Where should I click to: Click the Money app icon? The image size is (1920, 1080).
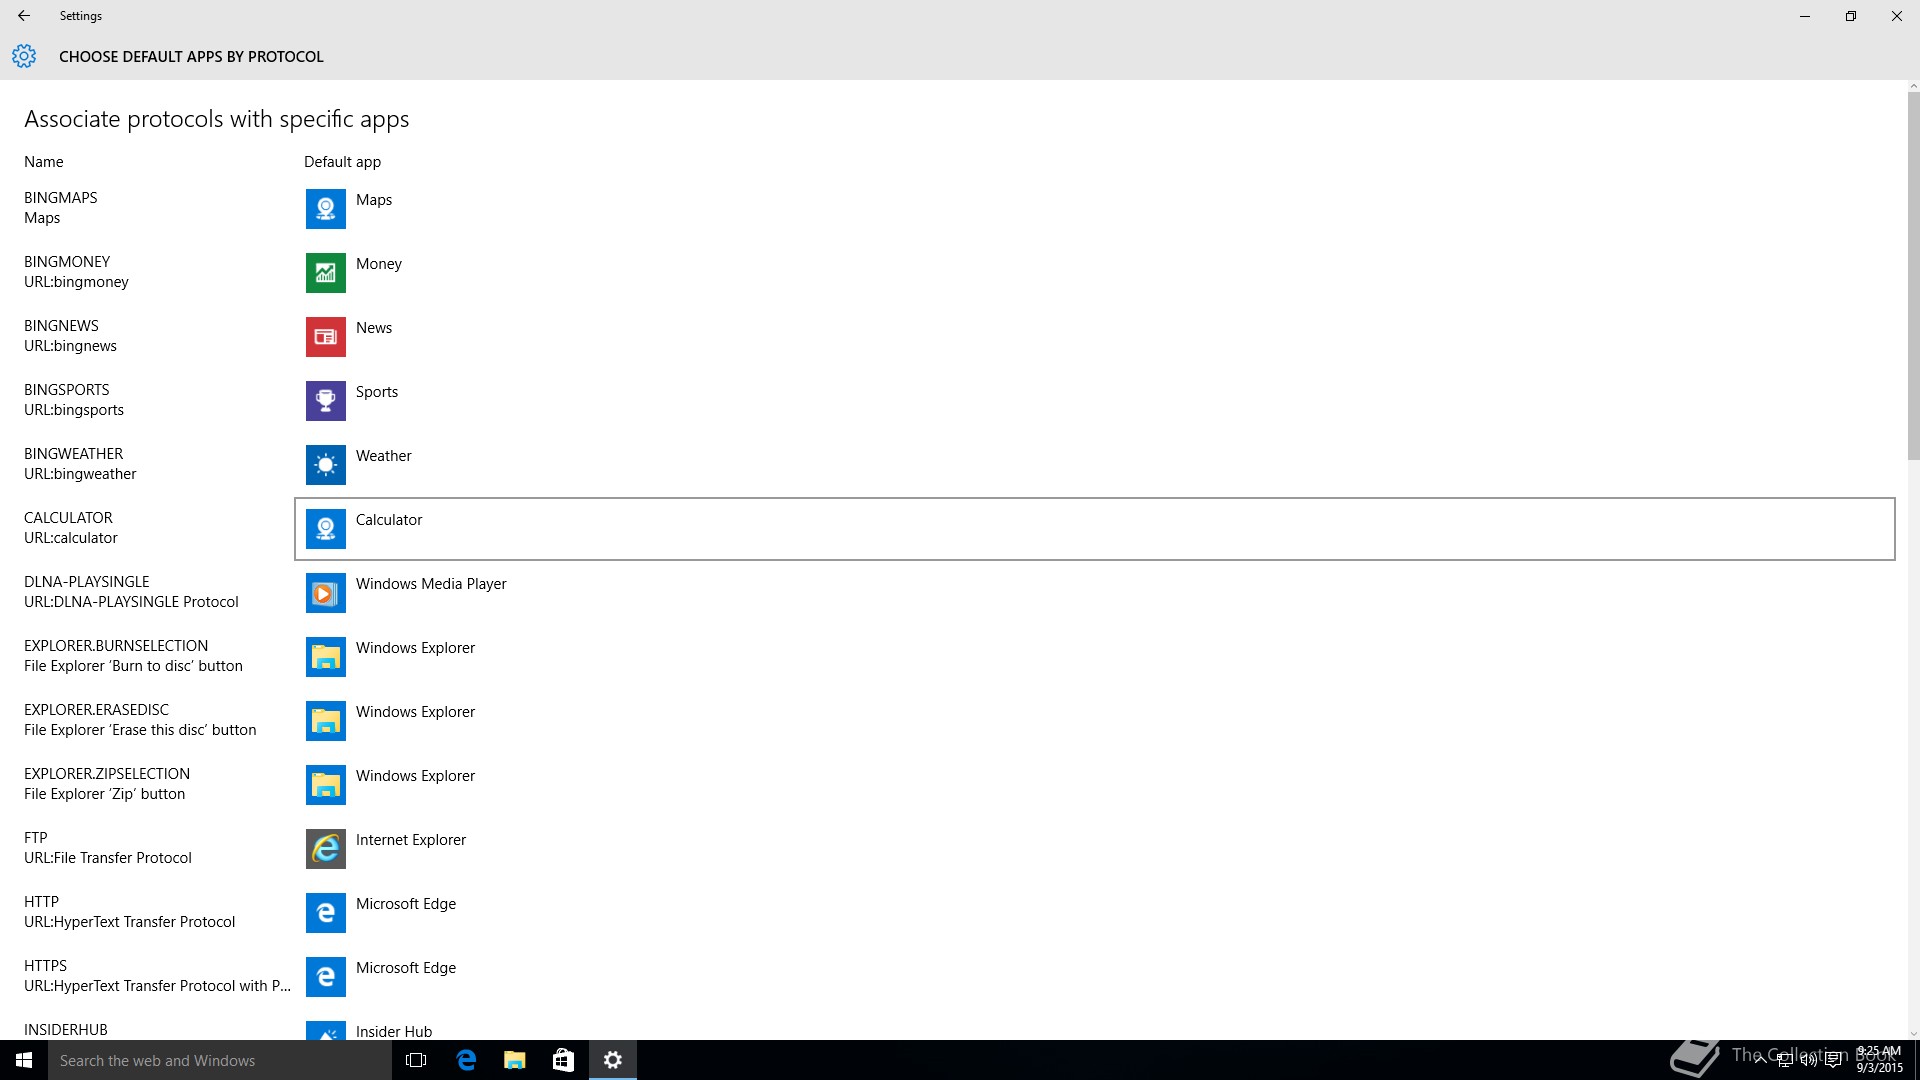(x=325, y=273)
